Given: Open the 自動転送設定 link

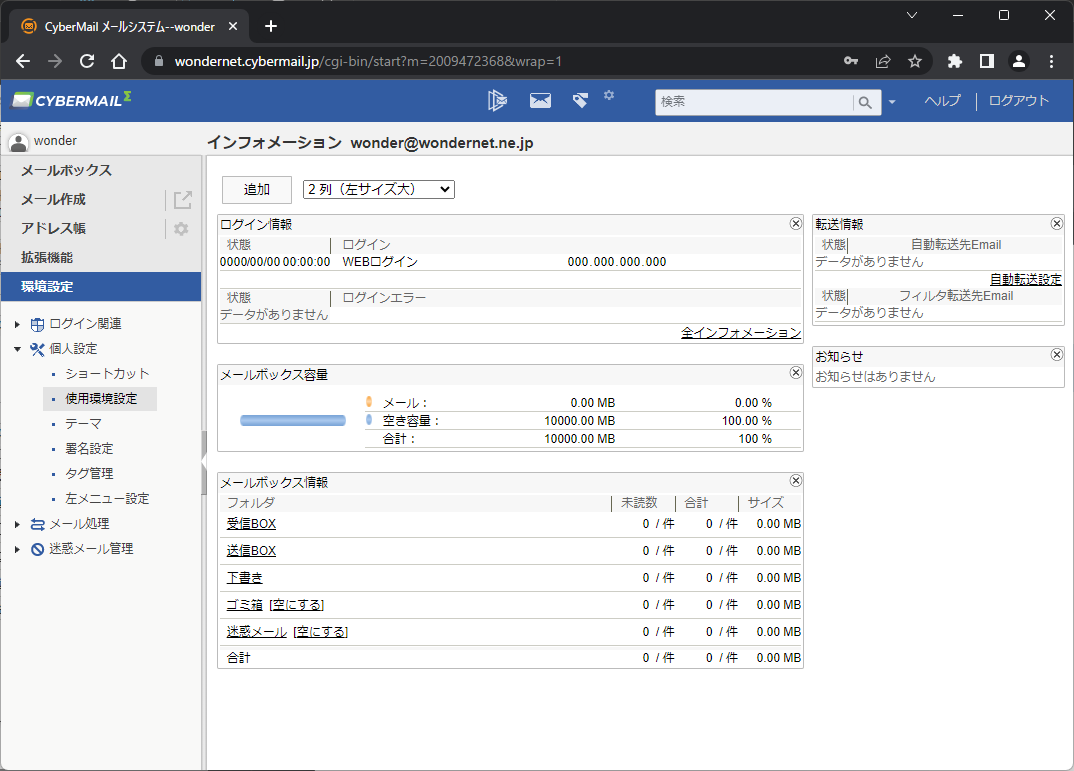Looking at the screenshot, I should (1025, 279).
